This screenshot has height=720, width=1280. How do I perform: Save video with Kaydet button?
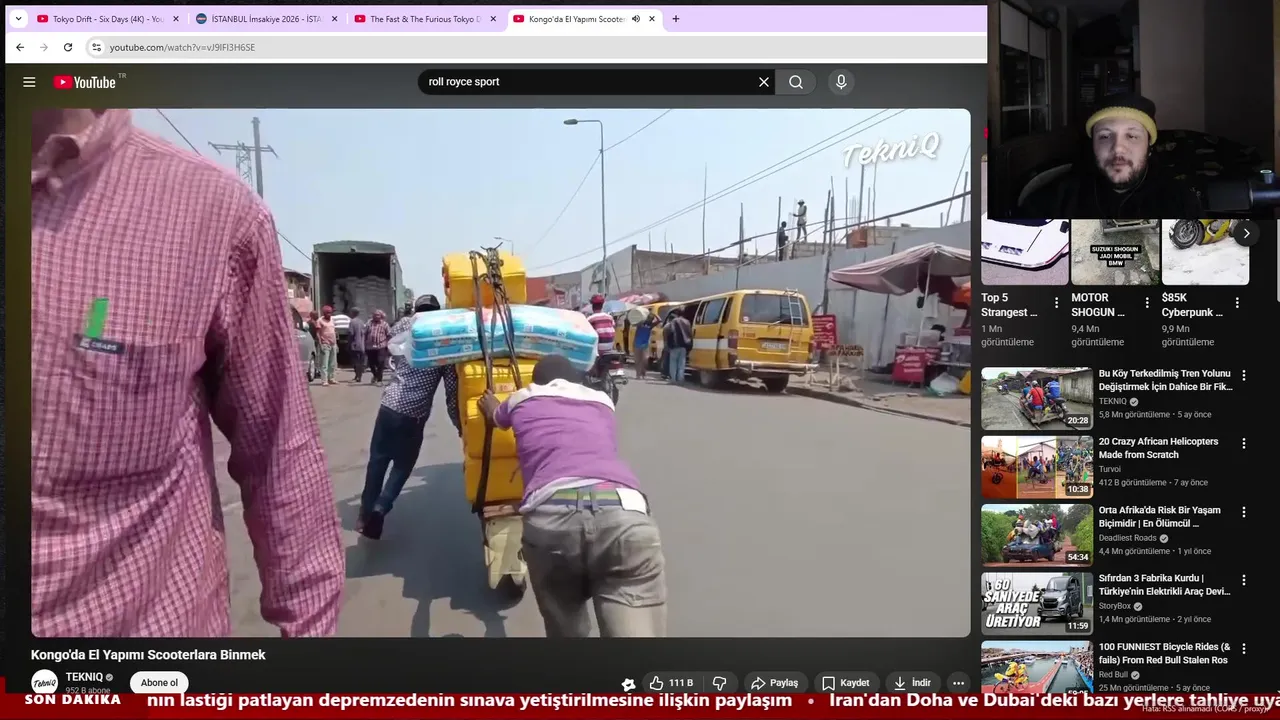[845, 683]
